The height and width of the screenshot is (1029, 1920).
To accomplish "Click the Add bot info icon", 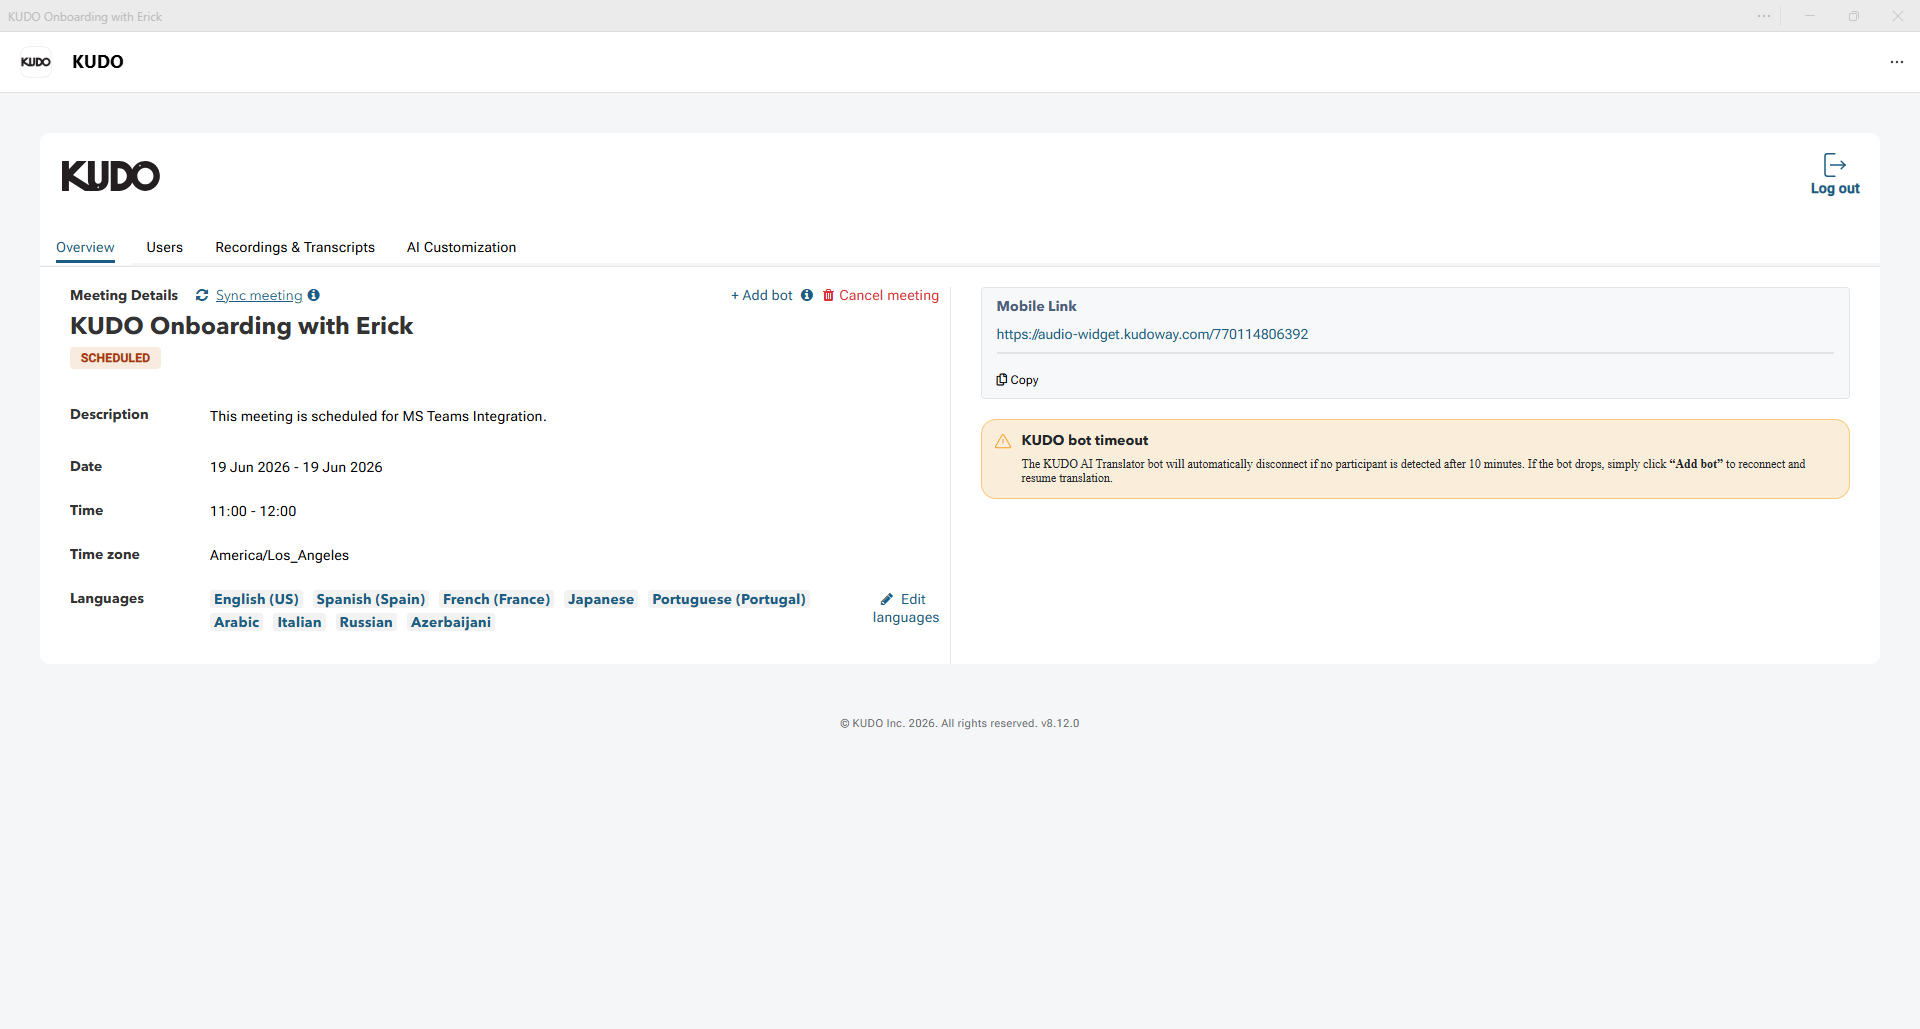I will (807, 295).
